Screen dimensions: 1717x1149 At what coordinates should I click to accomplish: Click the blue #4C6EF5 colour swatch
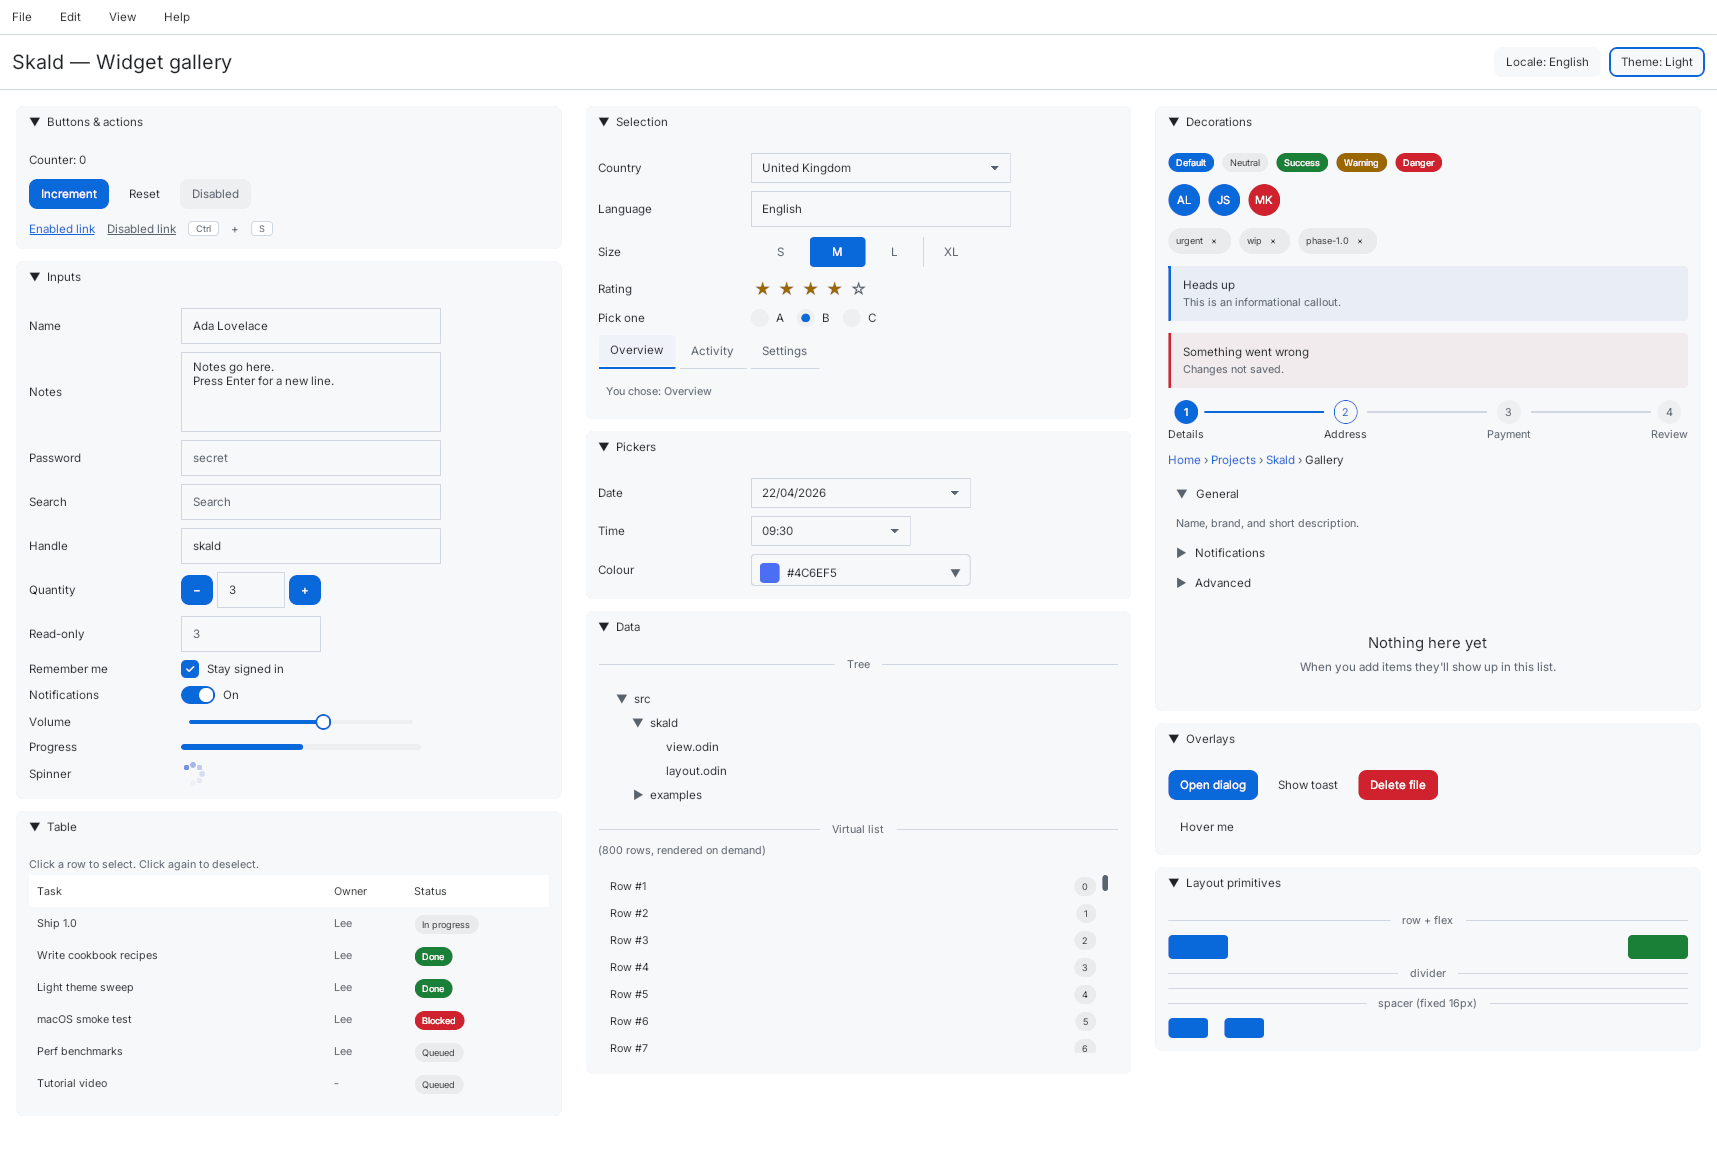[770, 572]
